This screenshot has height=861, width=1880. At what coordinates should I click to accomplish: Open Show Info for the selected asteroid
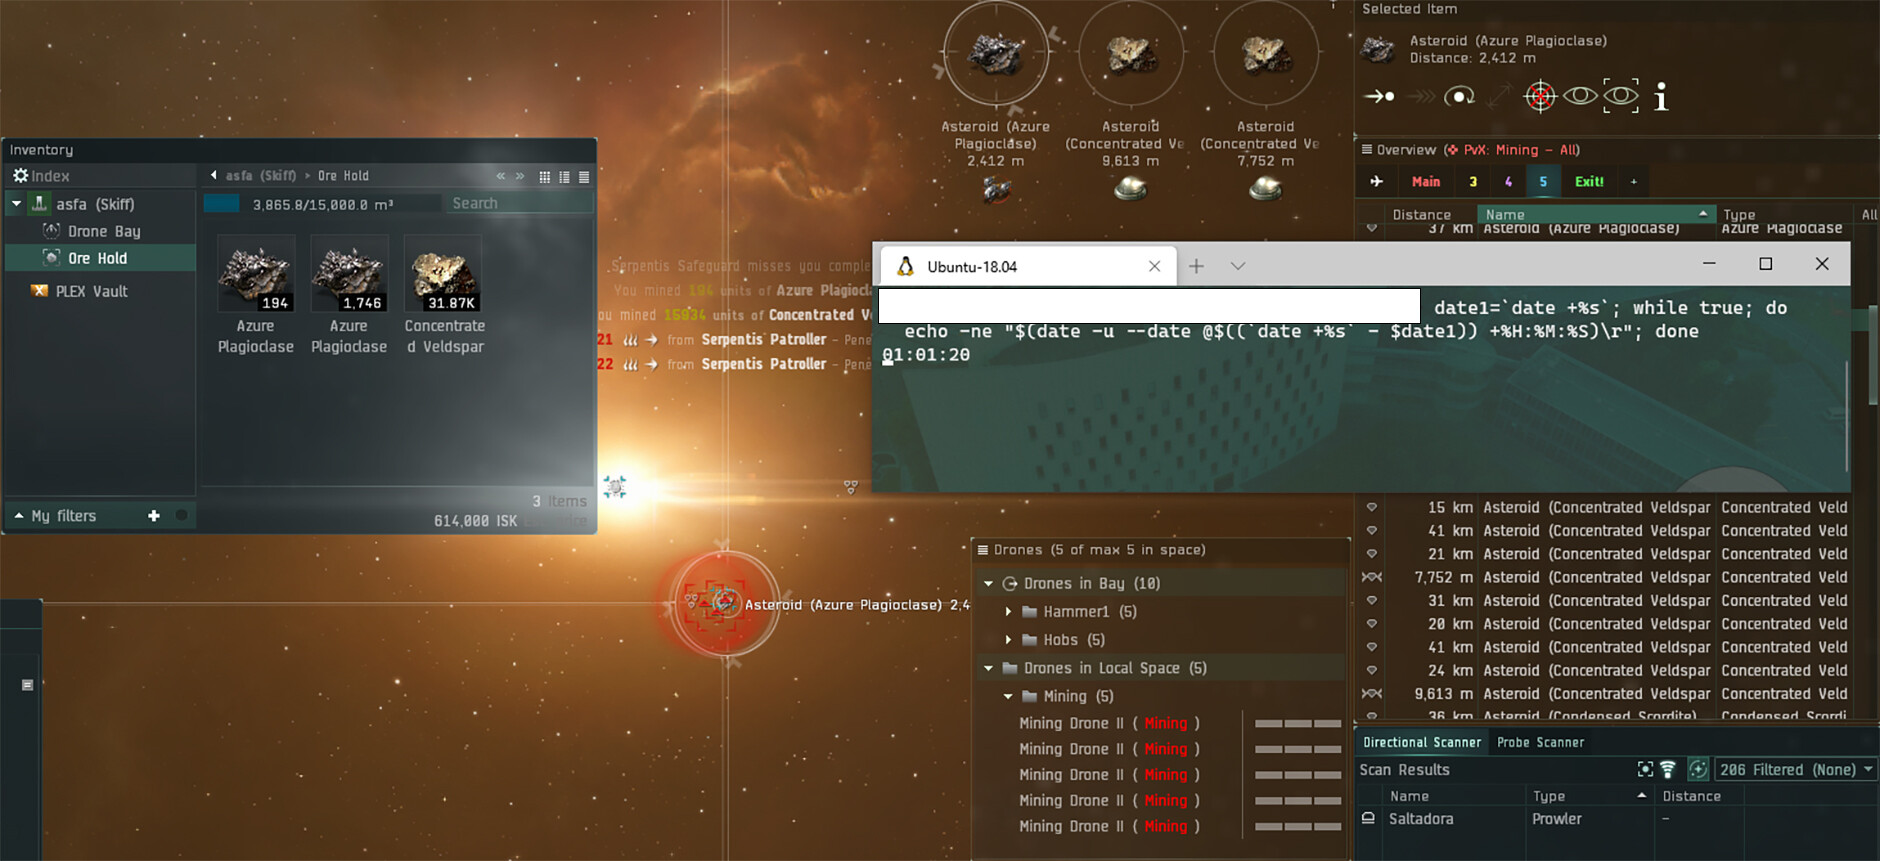pyautogui.click(x=1661, y=97)
